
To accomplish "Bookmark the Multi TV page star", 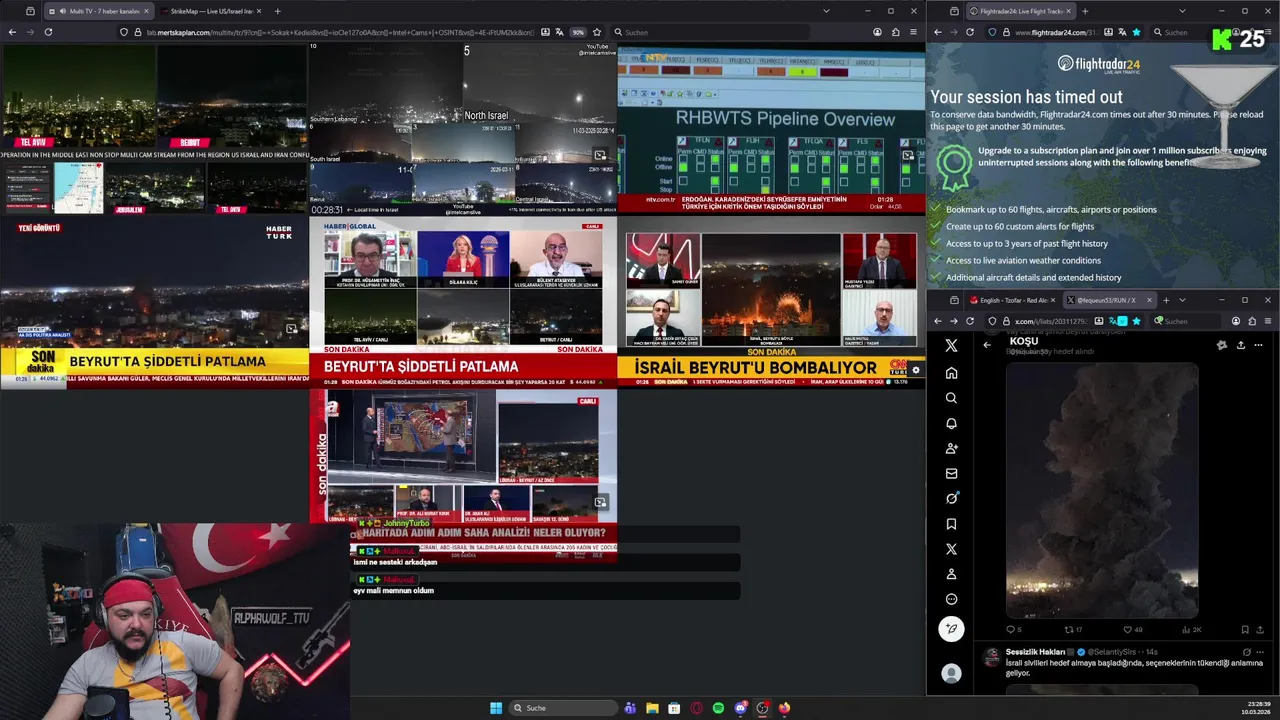I will (597, 32).
